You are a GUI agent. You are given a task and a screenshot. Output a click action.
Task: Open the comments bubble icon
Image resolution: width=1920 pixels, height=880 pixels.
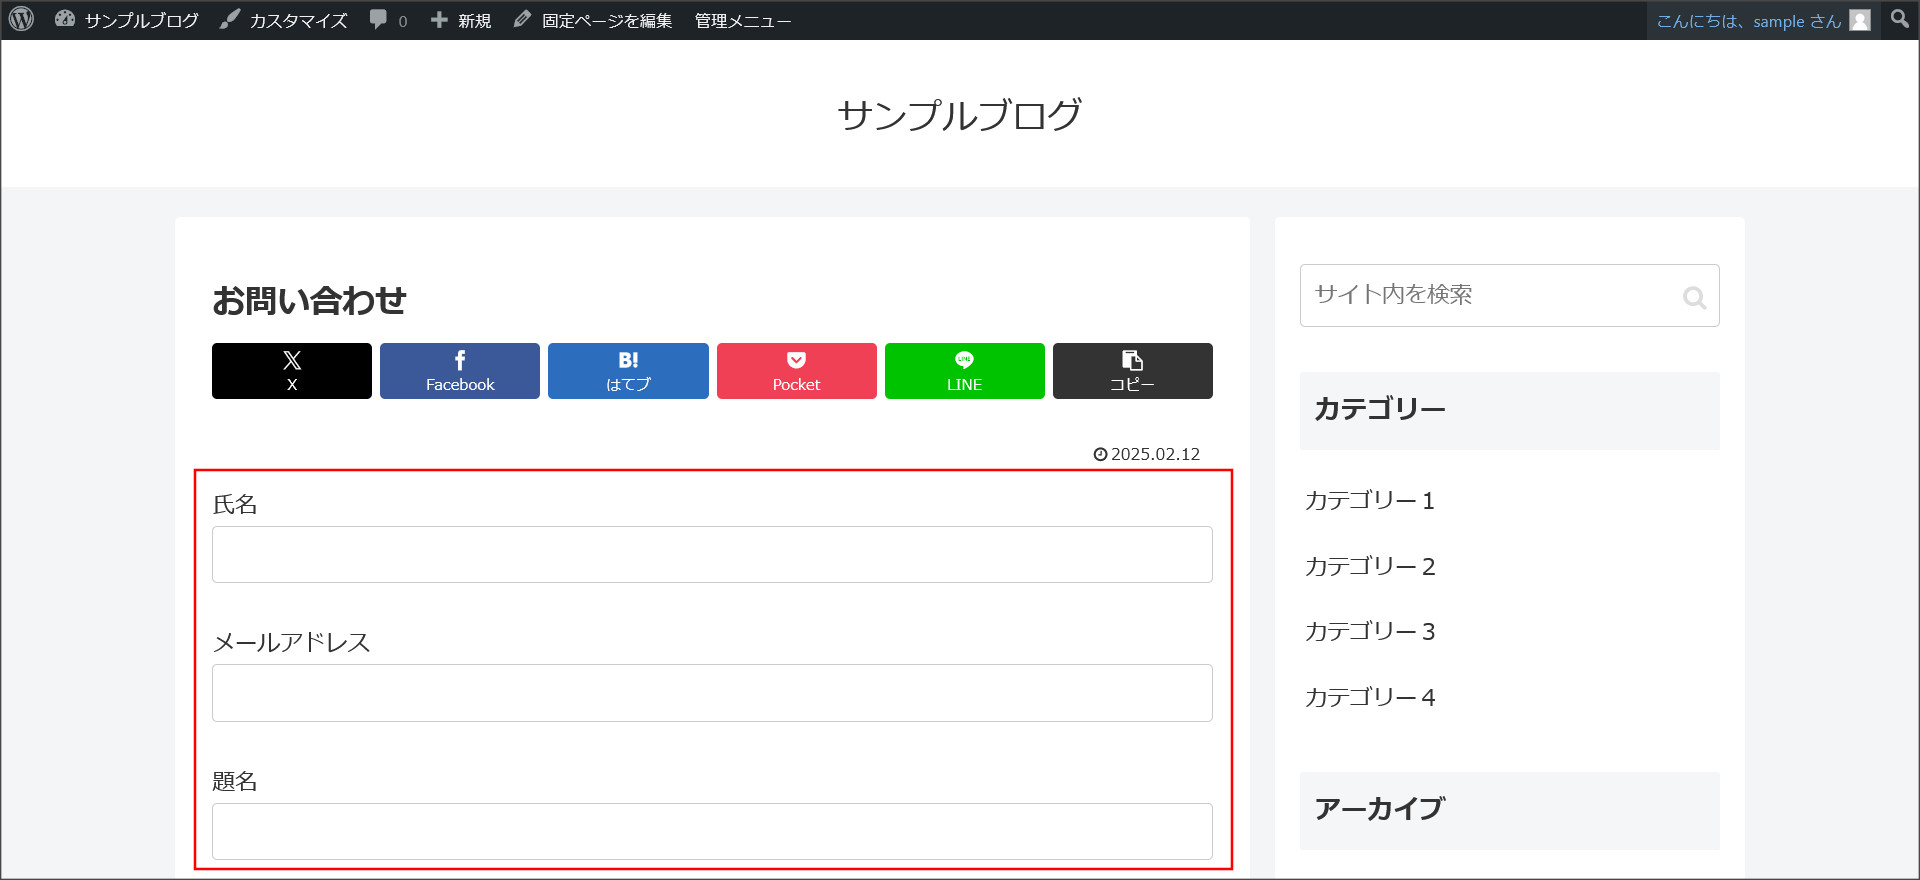coord(379,20)
